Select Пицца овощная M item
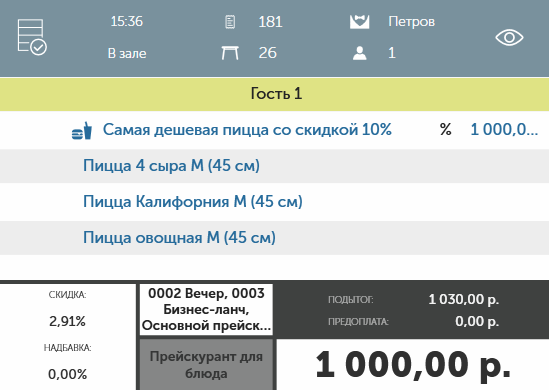The image size is (549, 390). pos(274,238)
